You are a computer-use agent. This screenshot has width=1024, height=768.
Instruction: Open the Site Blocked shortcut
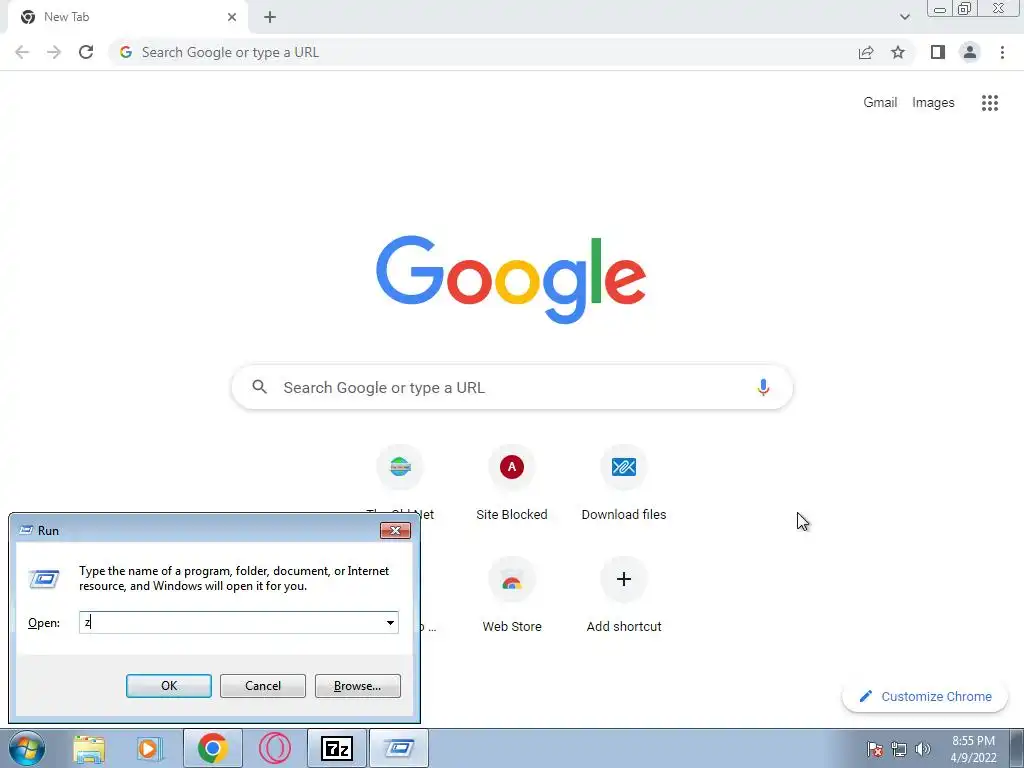tap(511, 483)
